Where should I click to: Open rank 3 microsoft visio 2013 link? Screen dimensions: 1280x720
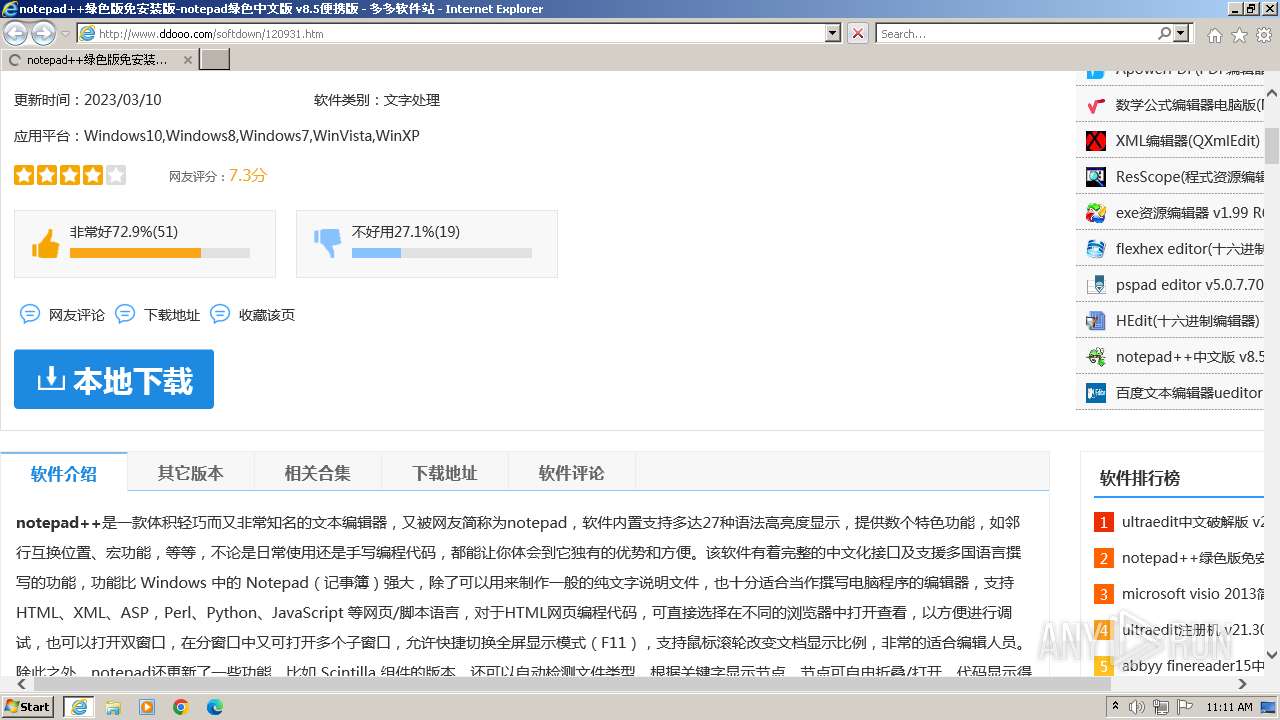pos(1193,594)
